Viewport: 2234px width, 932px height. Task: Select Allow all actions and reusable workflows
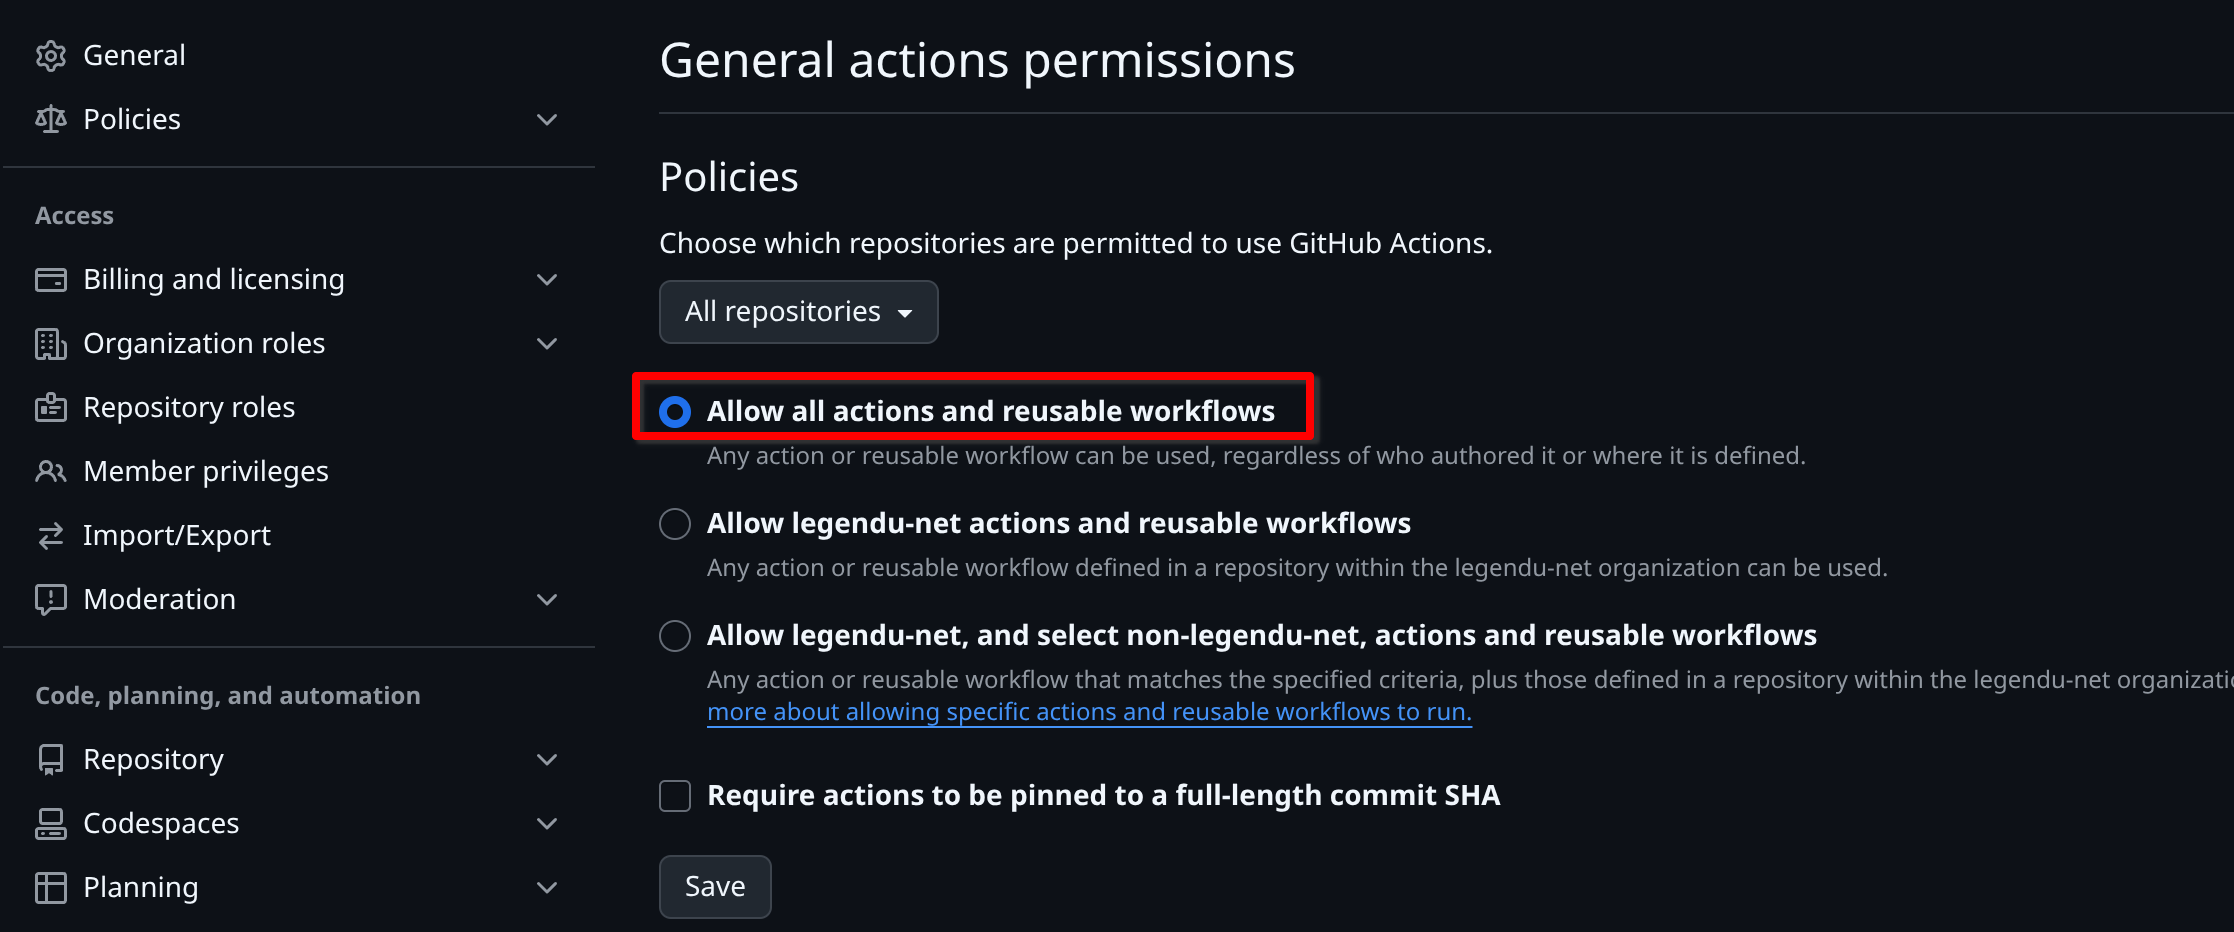point(675,412)
